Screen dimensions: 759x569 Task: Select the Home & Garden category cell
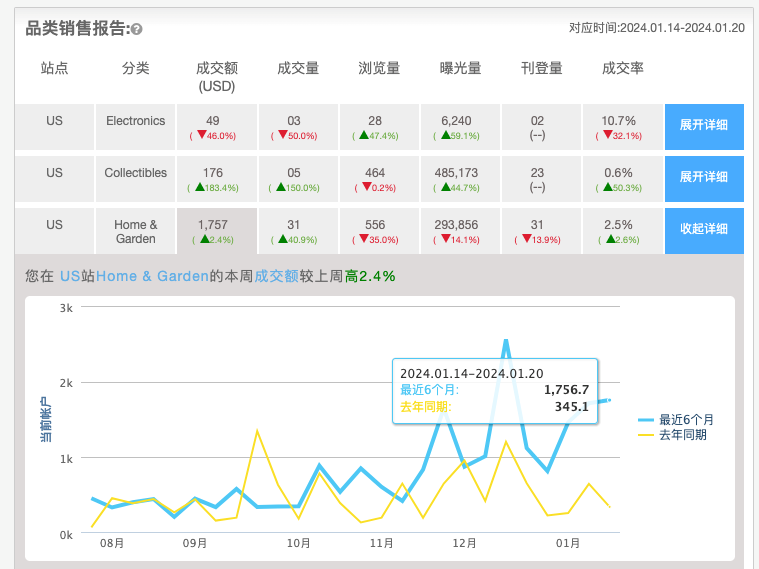pyautogui.click(x=136, y=231)
